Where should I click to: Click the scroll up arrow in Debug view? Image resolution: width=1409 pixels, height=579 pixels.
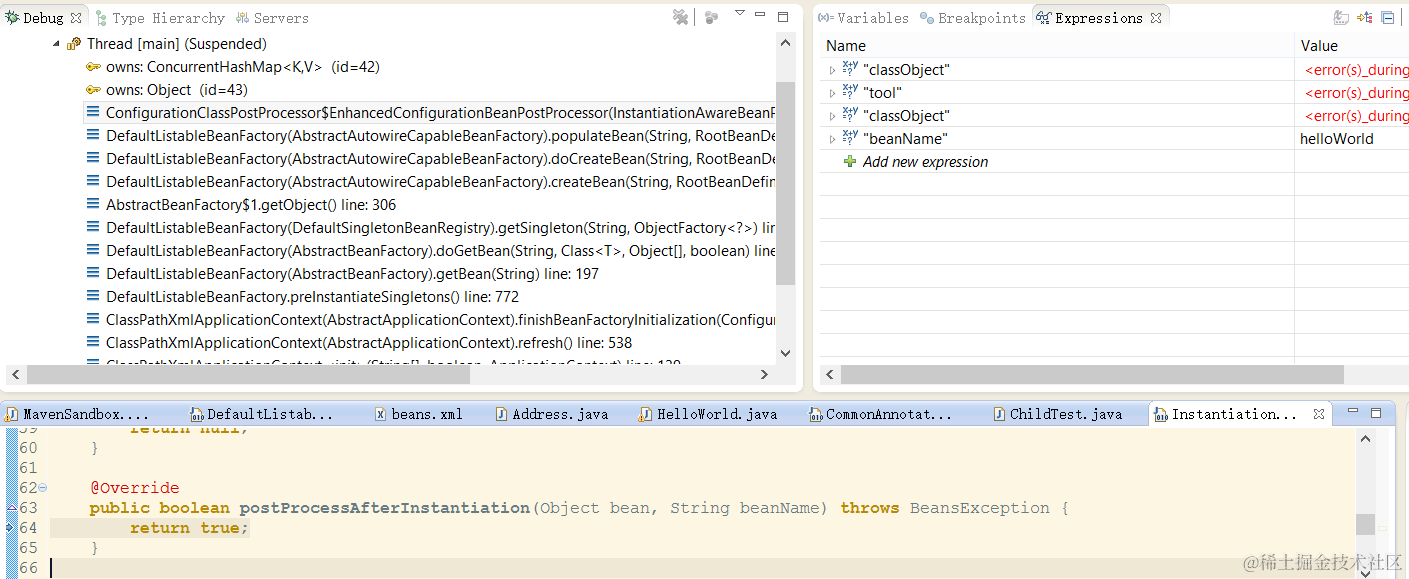(785, 42)
